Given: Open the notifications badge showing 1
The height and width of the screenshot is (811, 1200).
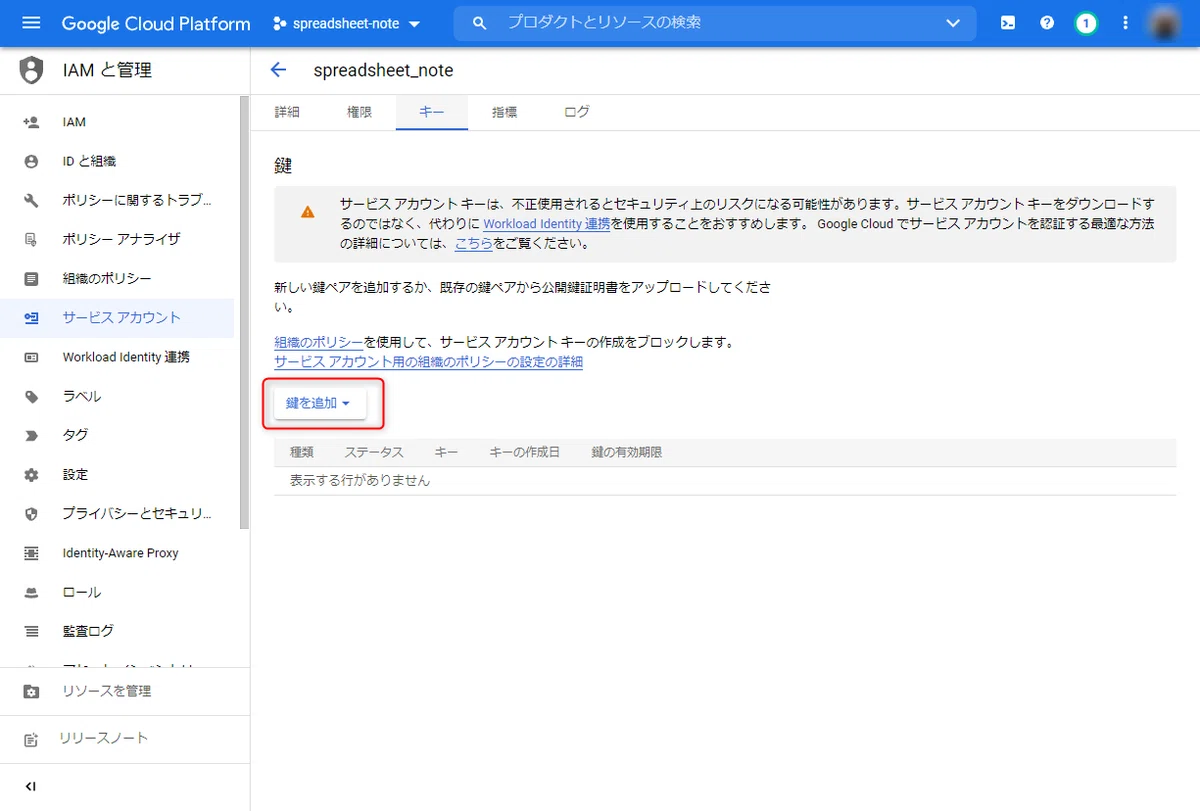Looking at the screenshot, I should point(1086,22).
